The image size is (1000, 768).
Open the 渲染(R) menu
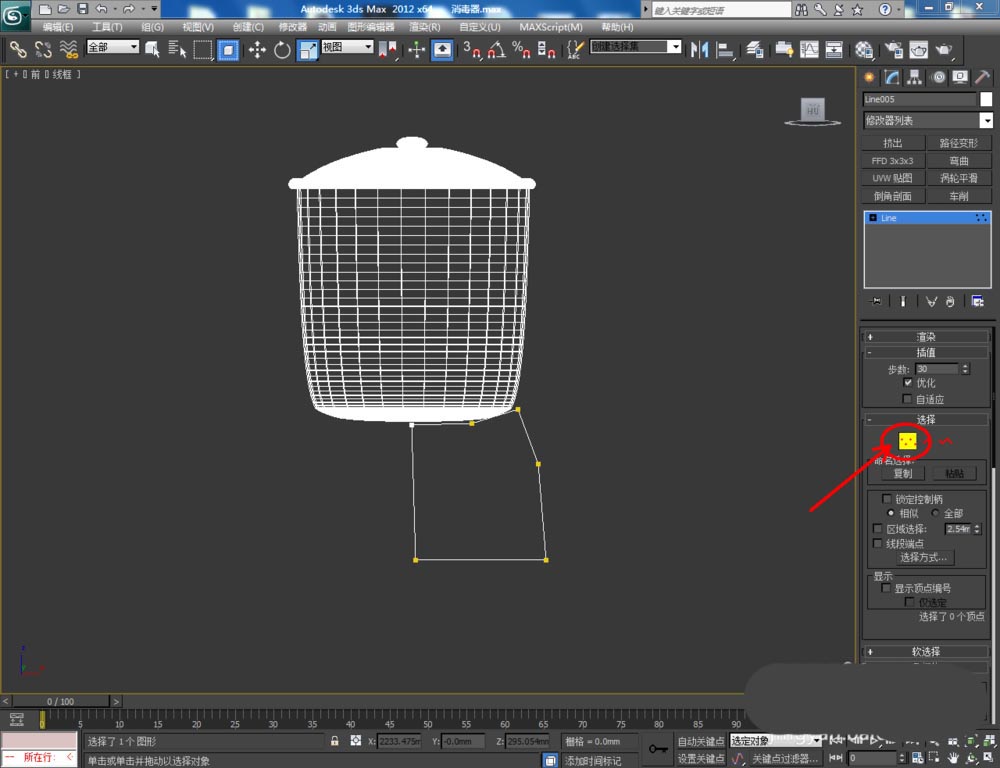(x=424, y=27)
